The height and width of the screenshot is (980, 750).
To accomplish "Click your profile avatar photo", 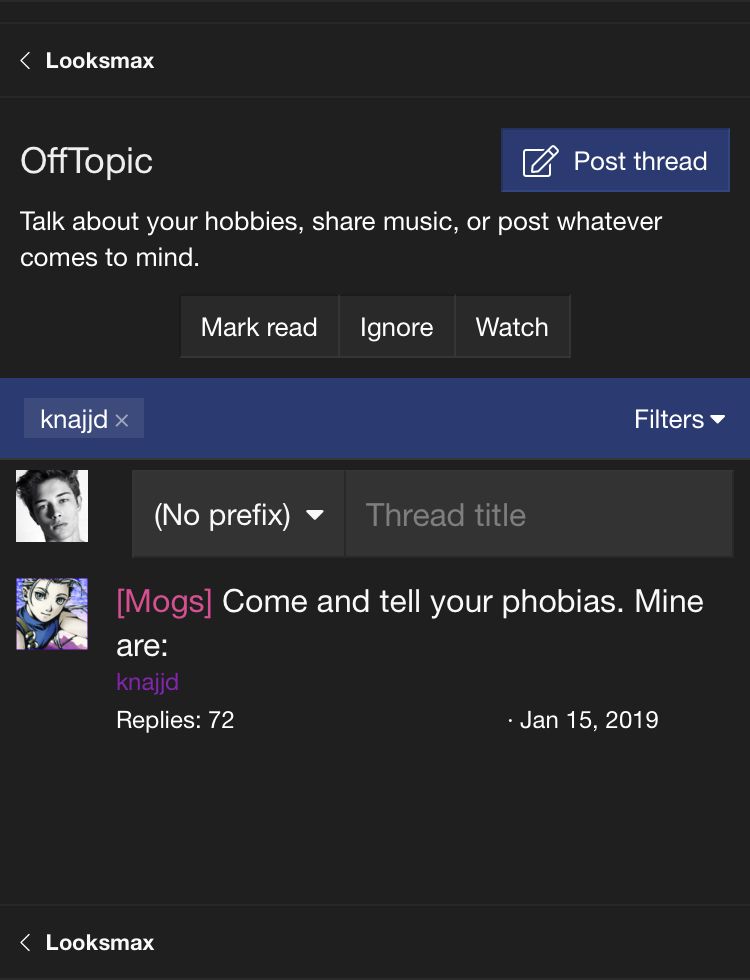I will tap(52, 506).
